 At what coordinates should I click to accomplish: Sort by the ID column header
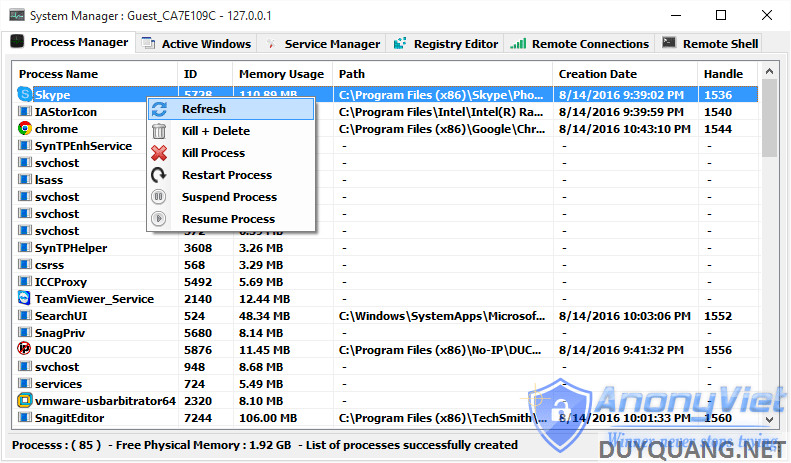click(205, 74)
